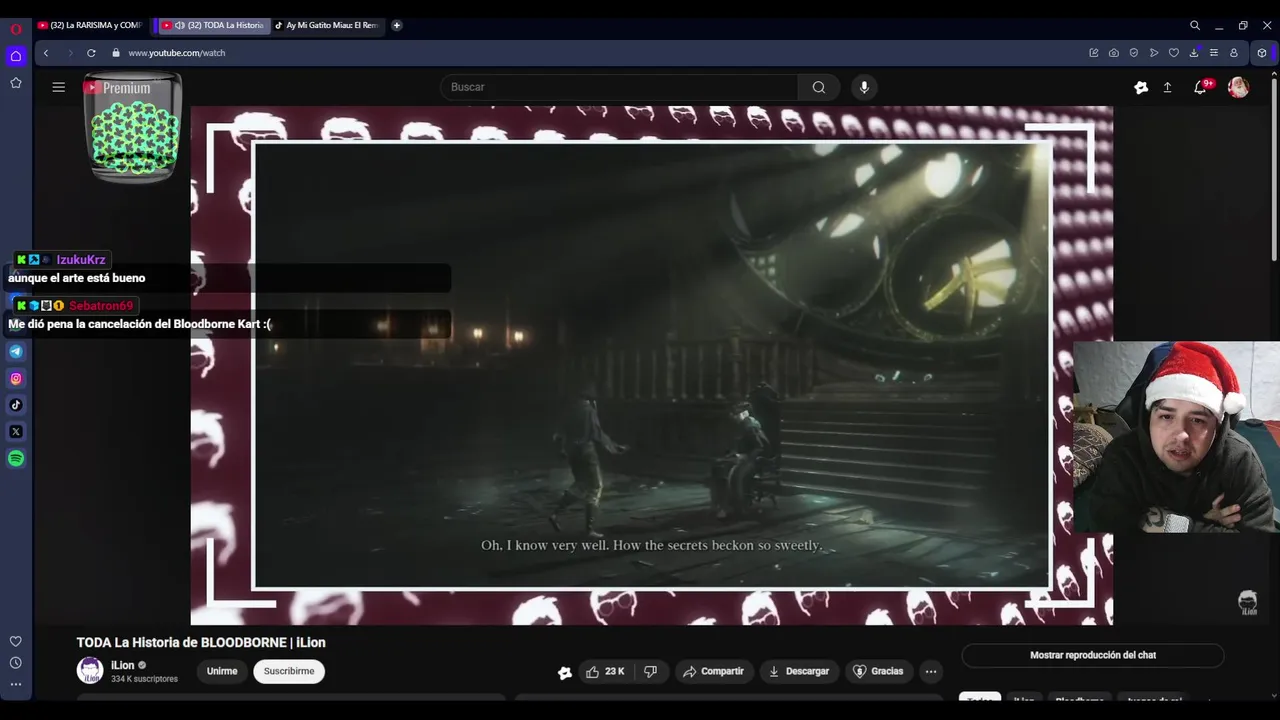This screenshot has height=720, width=1280.
Task: Dislike the video
Action: tap(650, 671)
